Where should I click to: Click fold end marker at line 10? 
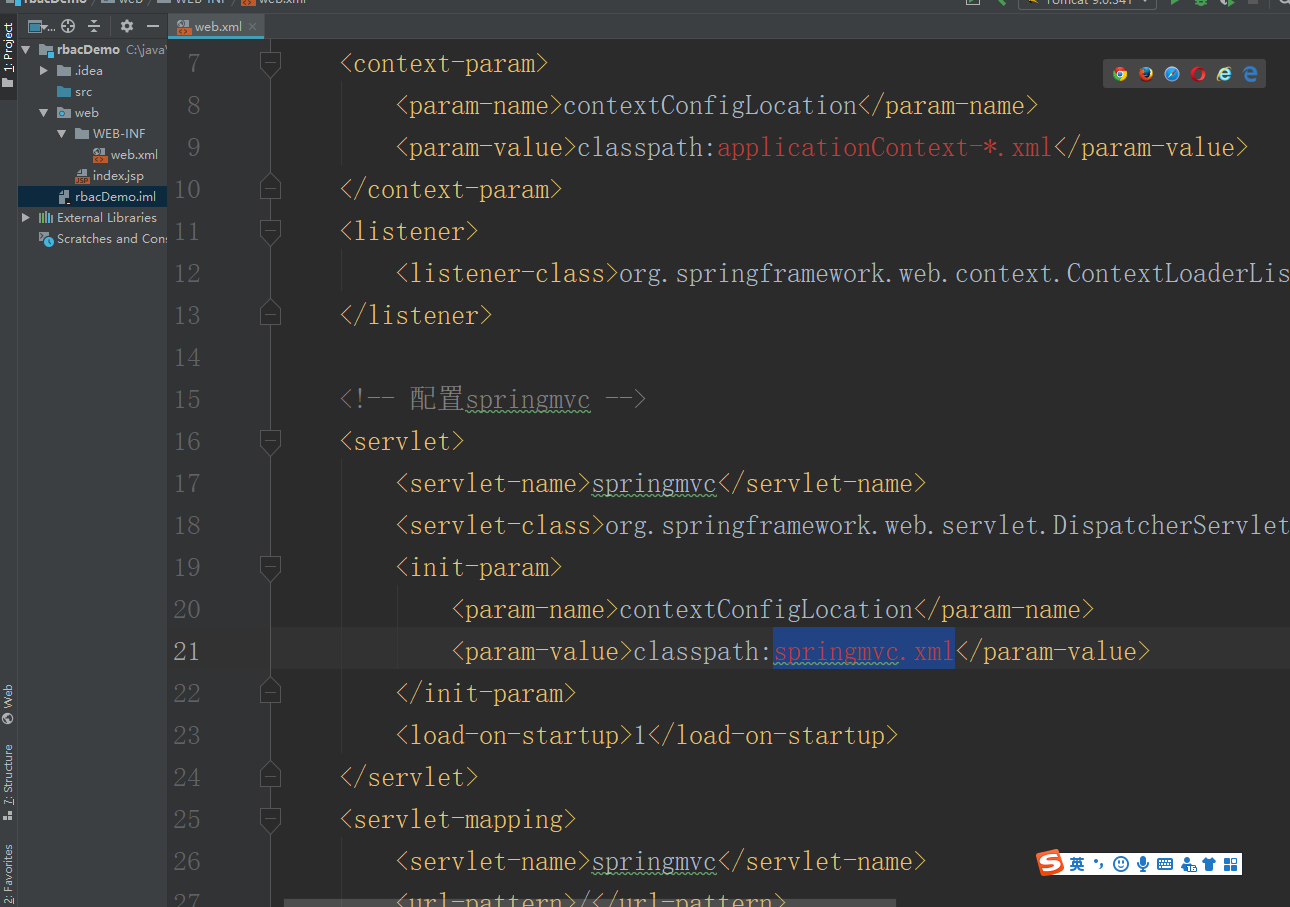click(x=270, y=188)
